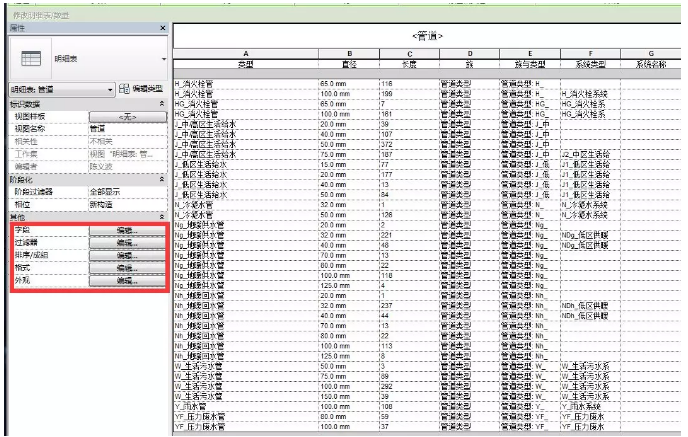
Task: Click the 阶段过滤器 value 全部显示
Action: pyautogui.click(x=128, y=192)
